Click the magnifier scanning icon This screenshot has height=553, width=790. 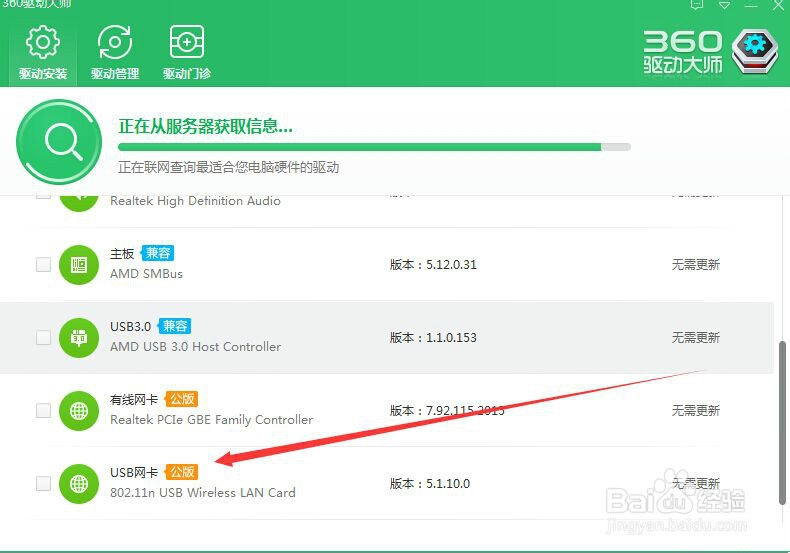[59, 142]
